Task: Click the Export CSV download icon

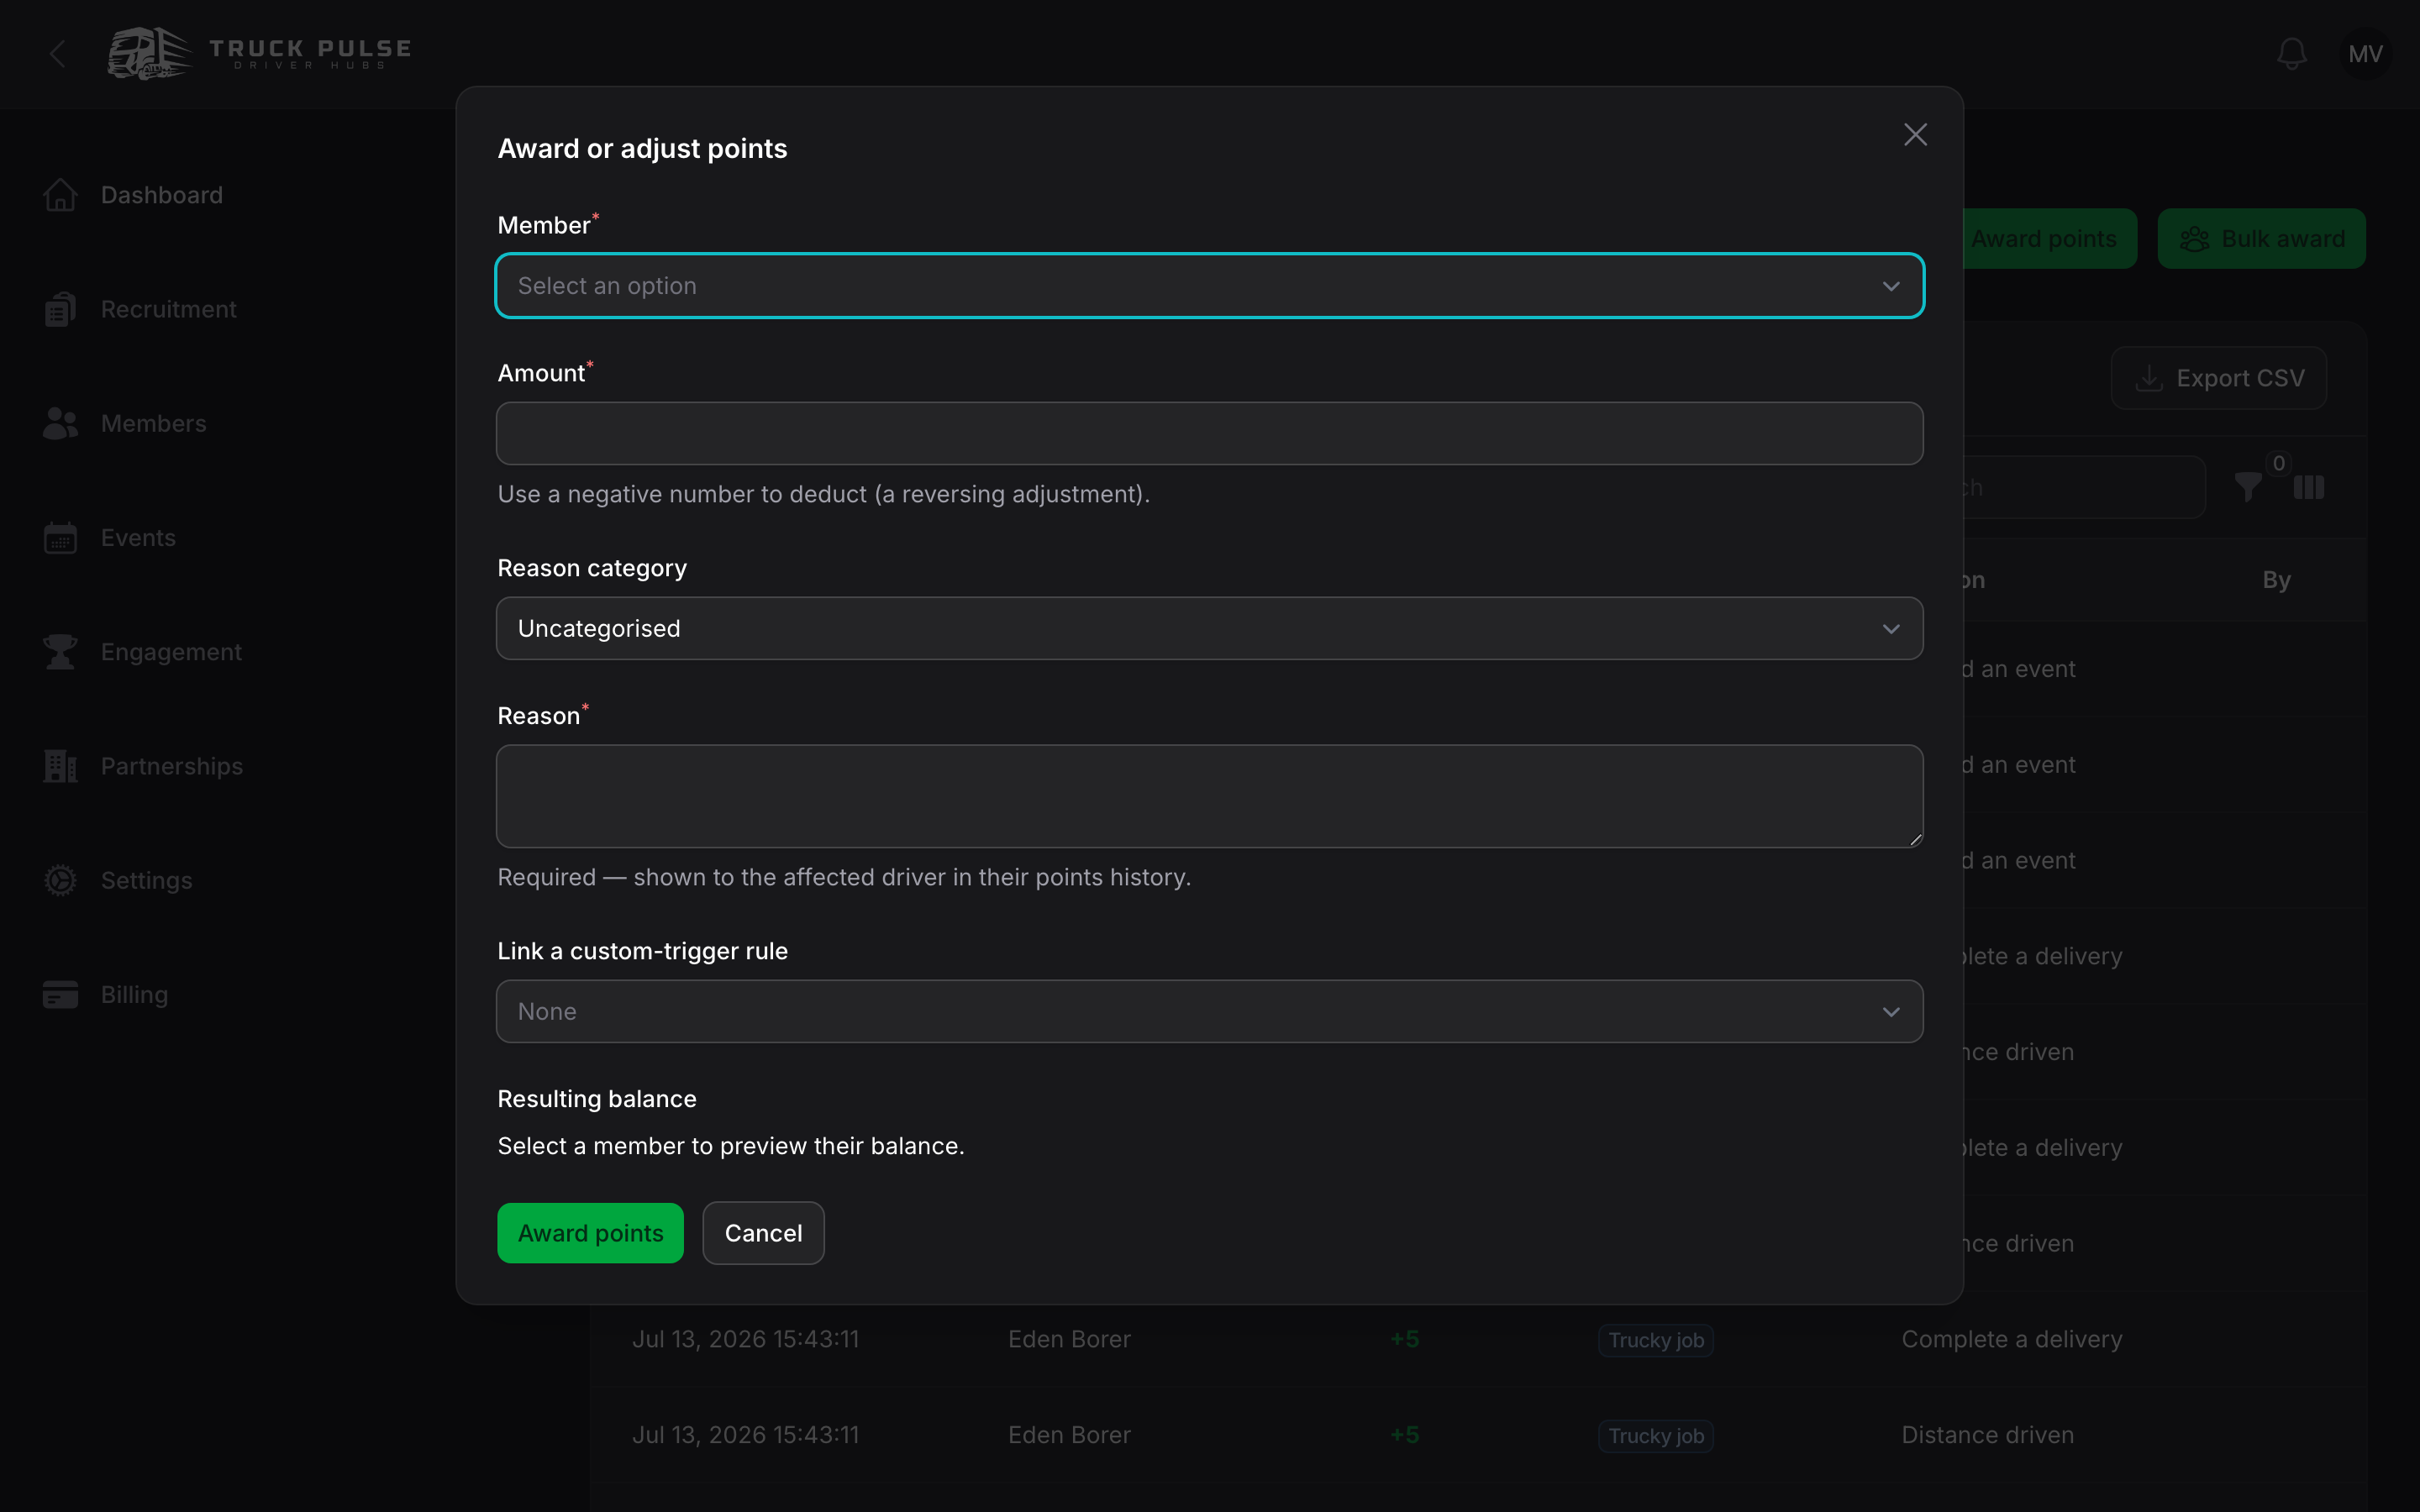Action: tap(2148, 378)
